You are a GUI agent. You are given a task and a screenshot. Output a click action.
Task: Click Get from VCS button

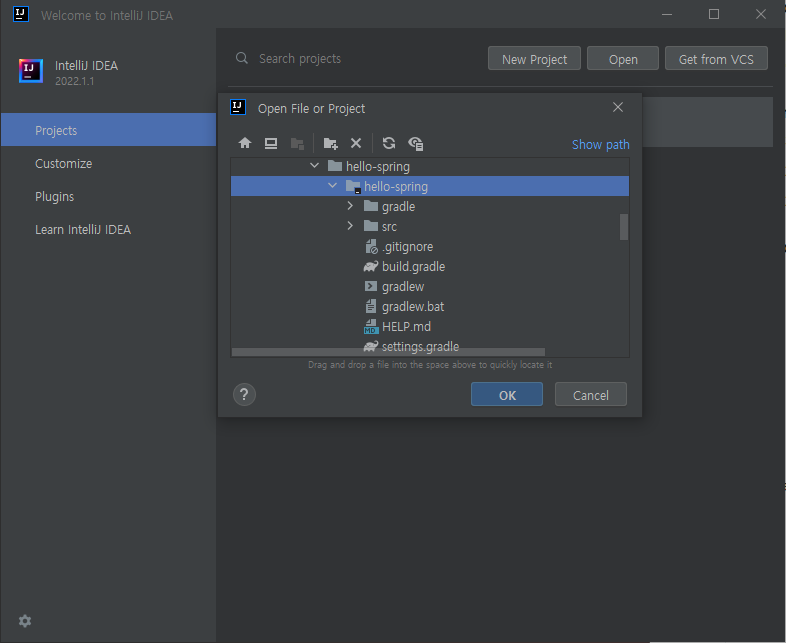[x=716, y=59]
